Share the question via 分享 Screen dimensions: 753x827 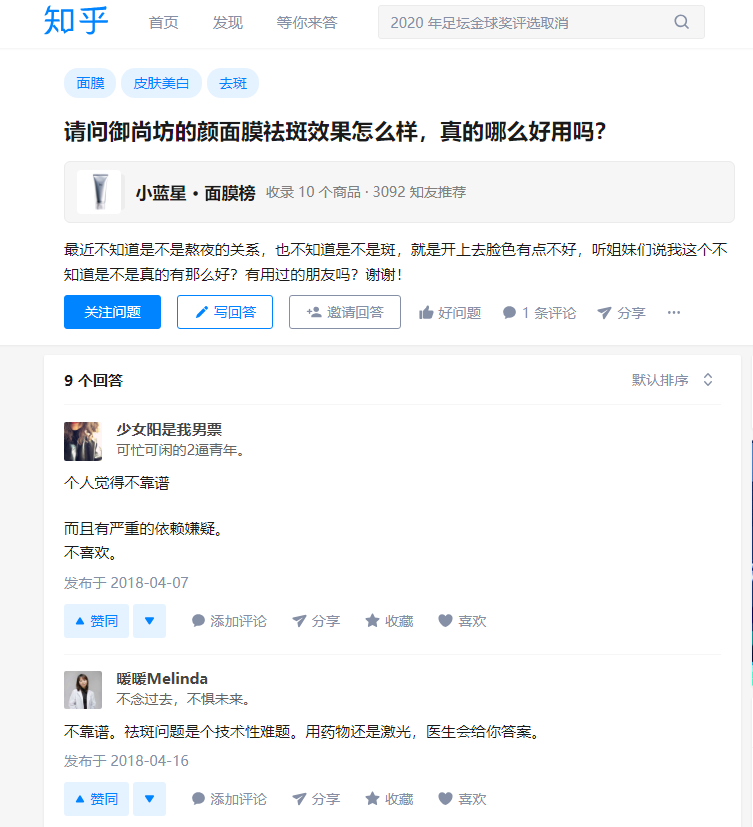[621, 313]
